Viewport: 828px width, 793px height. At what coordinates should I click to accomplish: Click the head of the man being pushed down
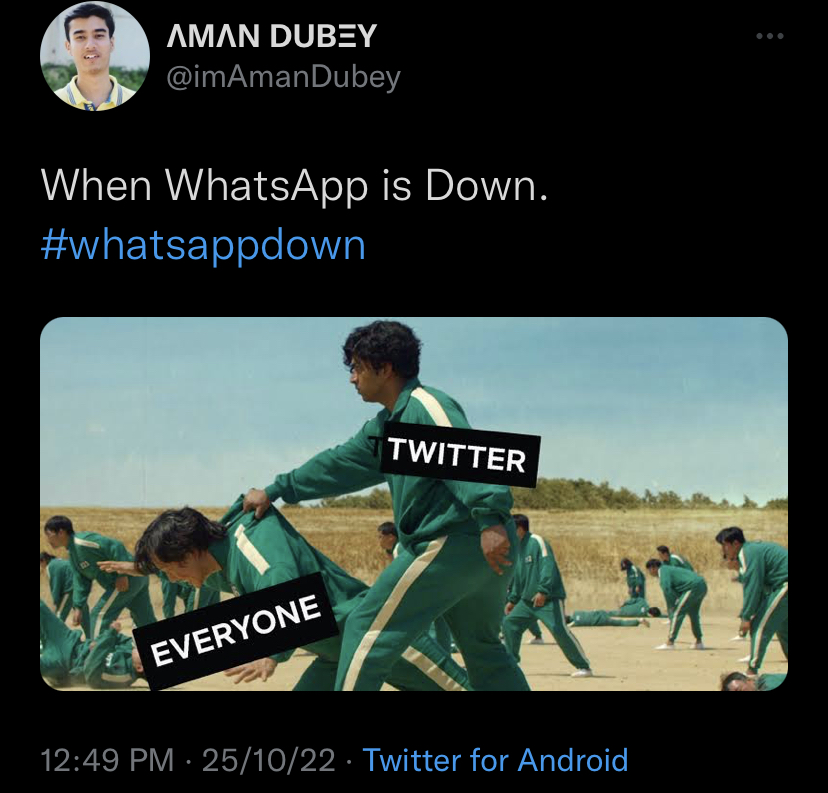tap(174, 543)
